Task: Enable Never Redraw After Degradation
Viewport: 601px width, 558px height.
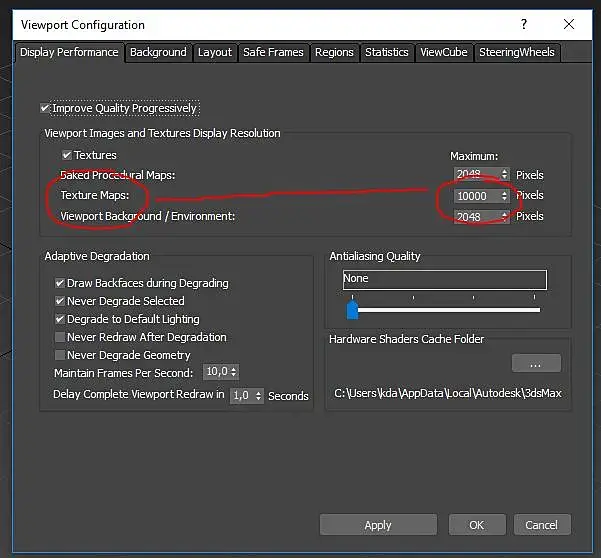Action: (60, 337)
